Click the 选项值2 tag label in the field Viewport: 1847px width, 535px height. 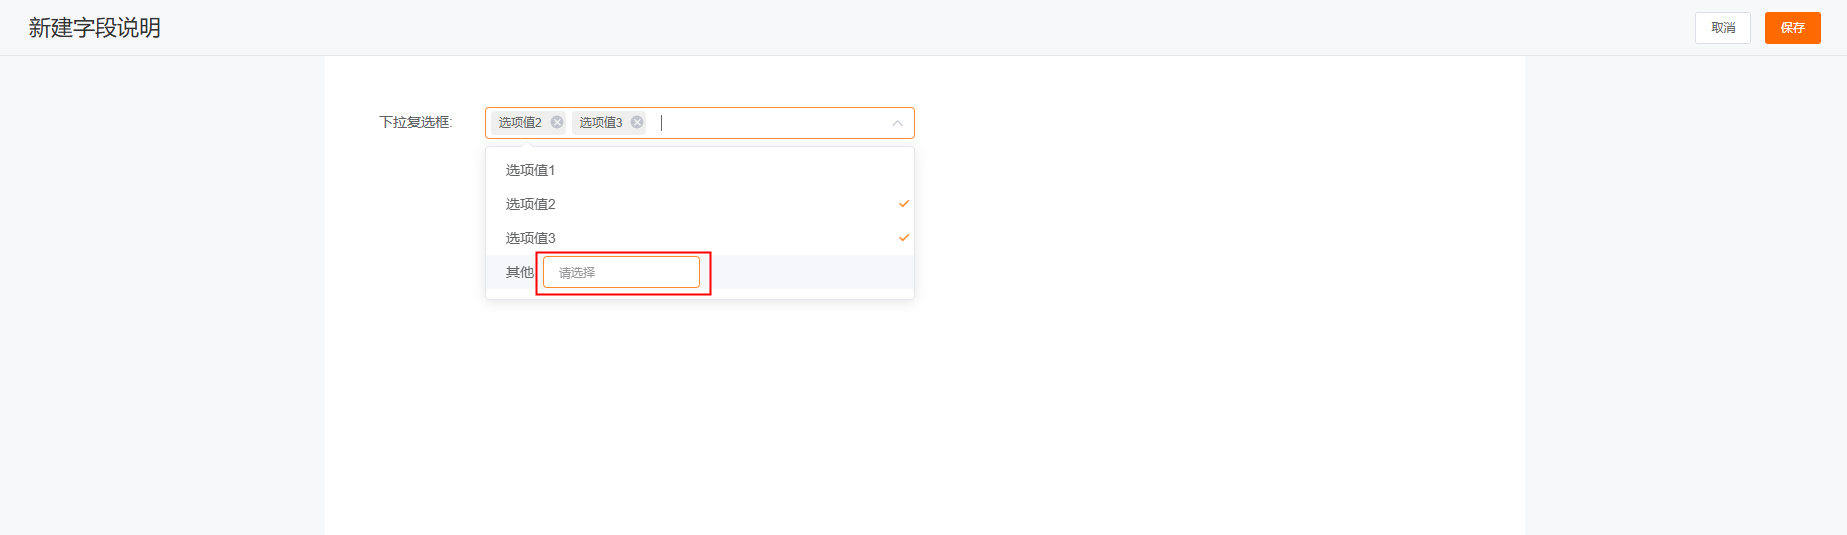520,122
